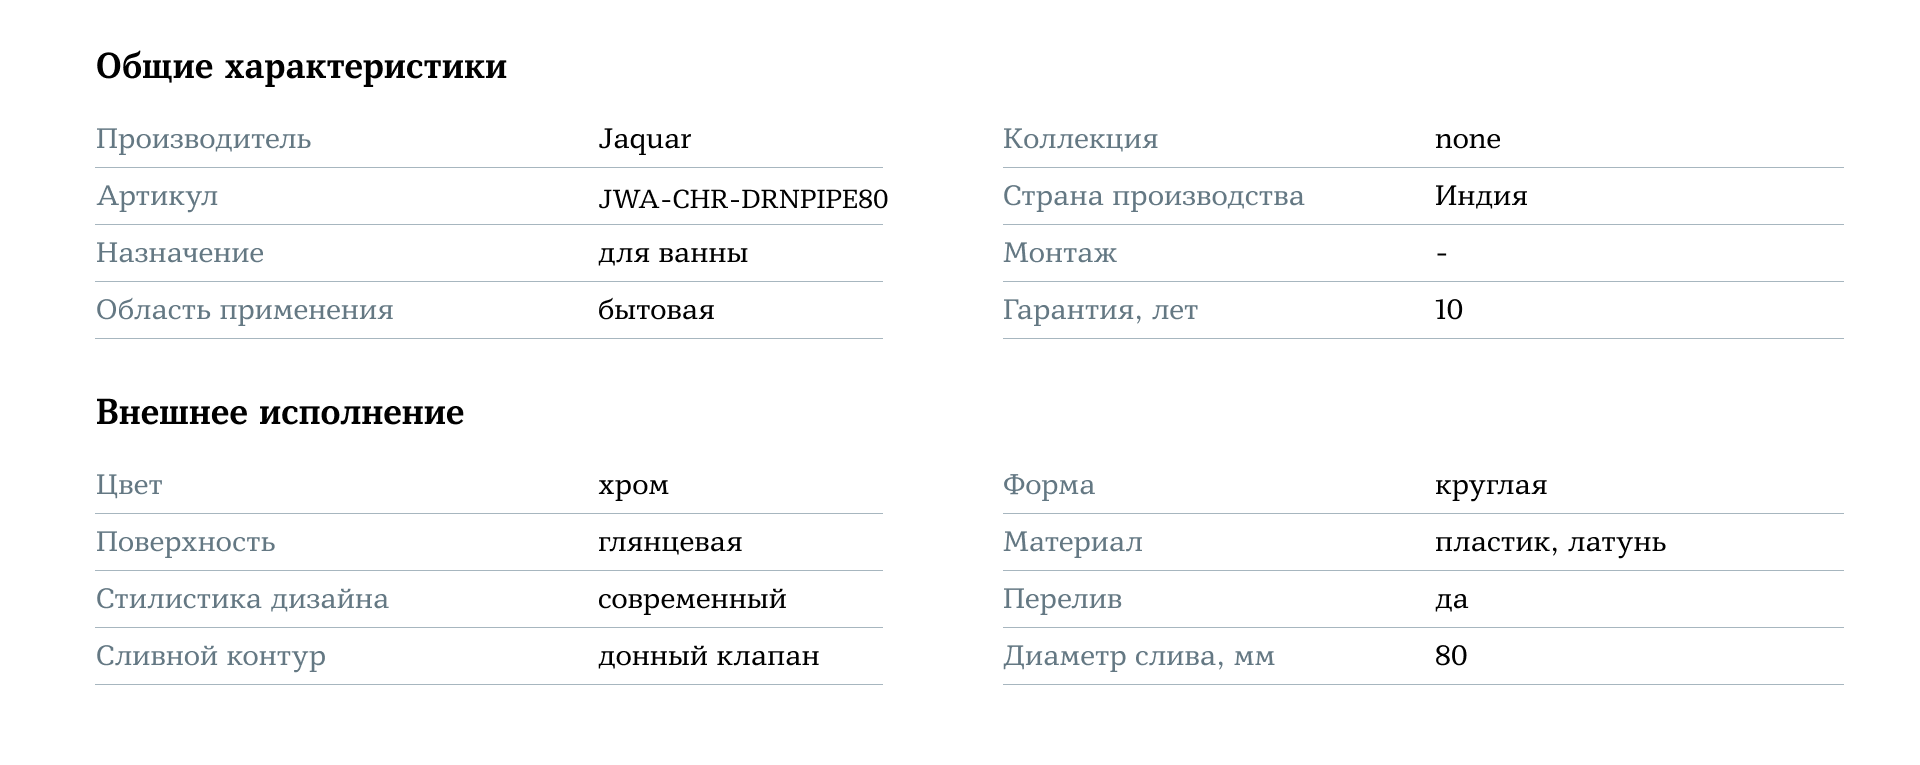Click the 'Диаметр слива, мм' label

click(1138, 656)
